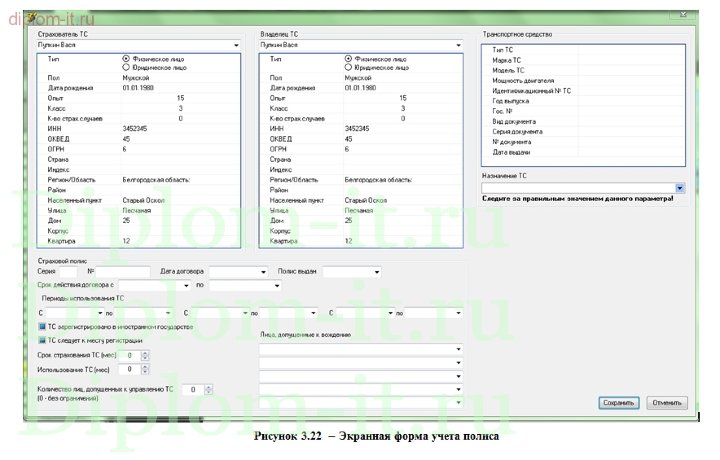Open the last Периоды использования end date dropdown
Image resolution: width=720 pixels, height=460 pixels.
click(x=458, y=313)
